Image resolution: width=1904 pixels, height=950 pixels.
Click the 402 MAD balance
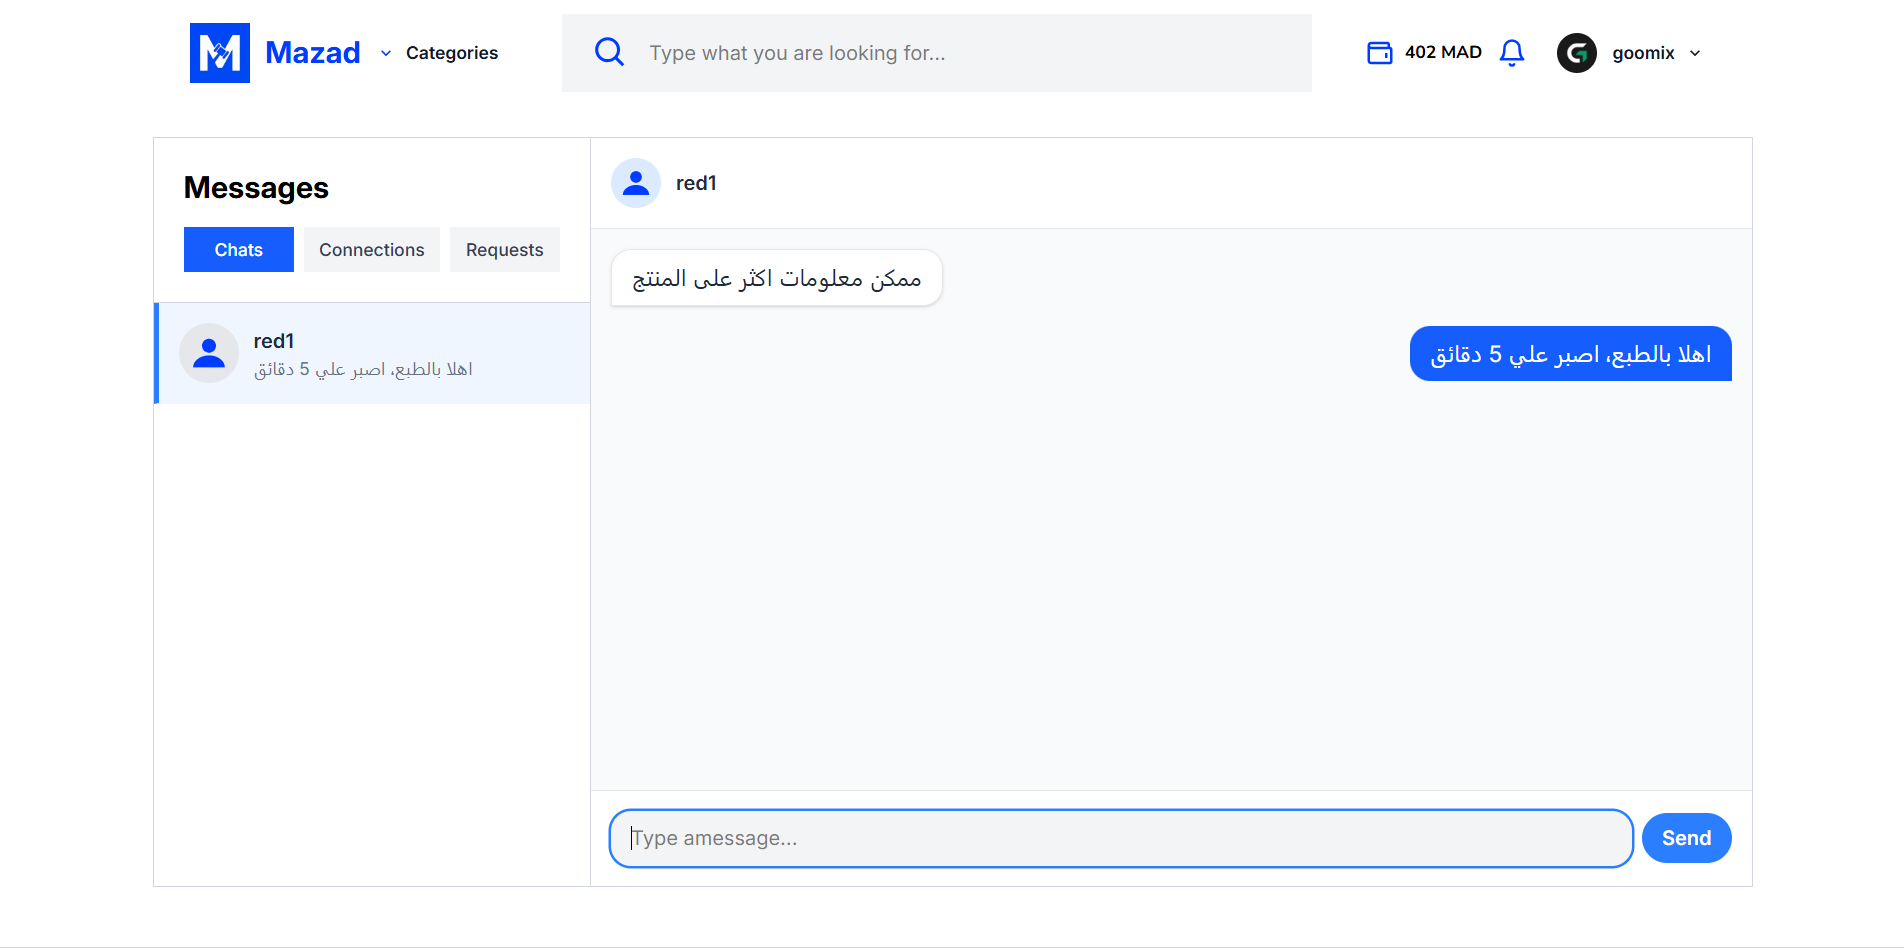[1443, 52]
